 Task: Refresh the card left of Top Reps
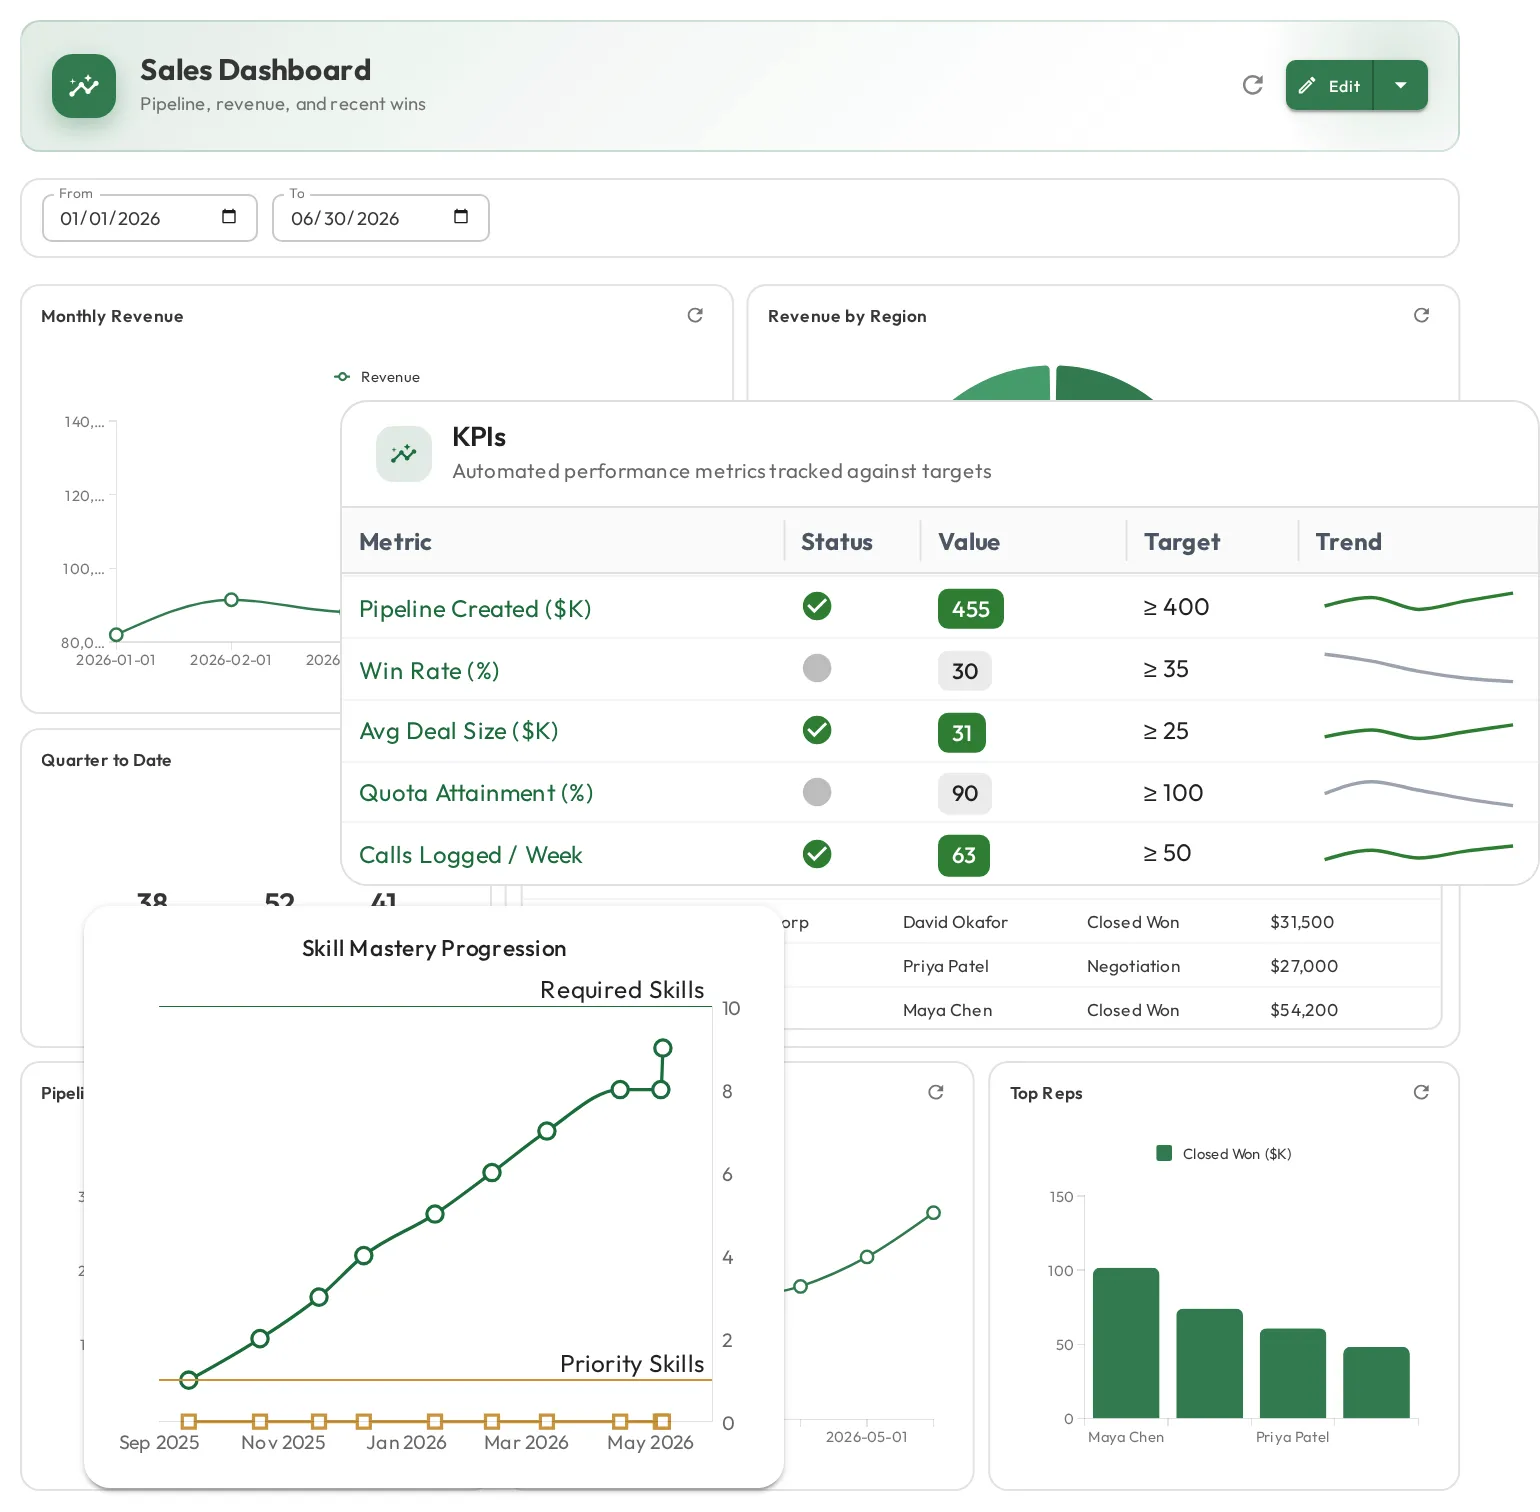click(936, 1092)
